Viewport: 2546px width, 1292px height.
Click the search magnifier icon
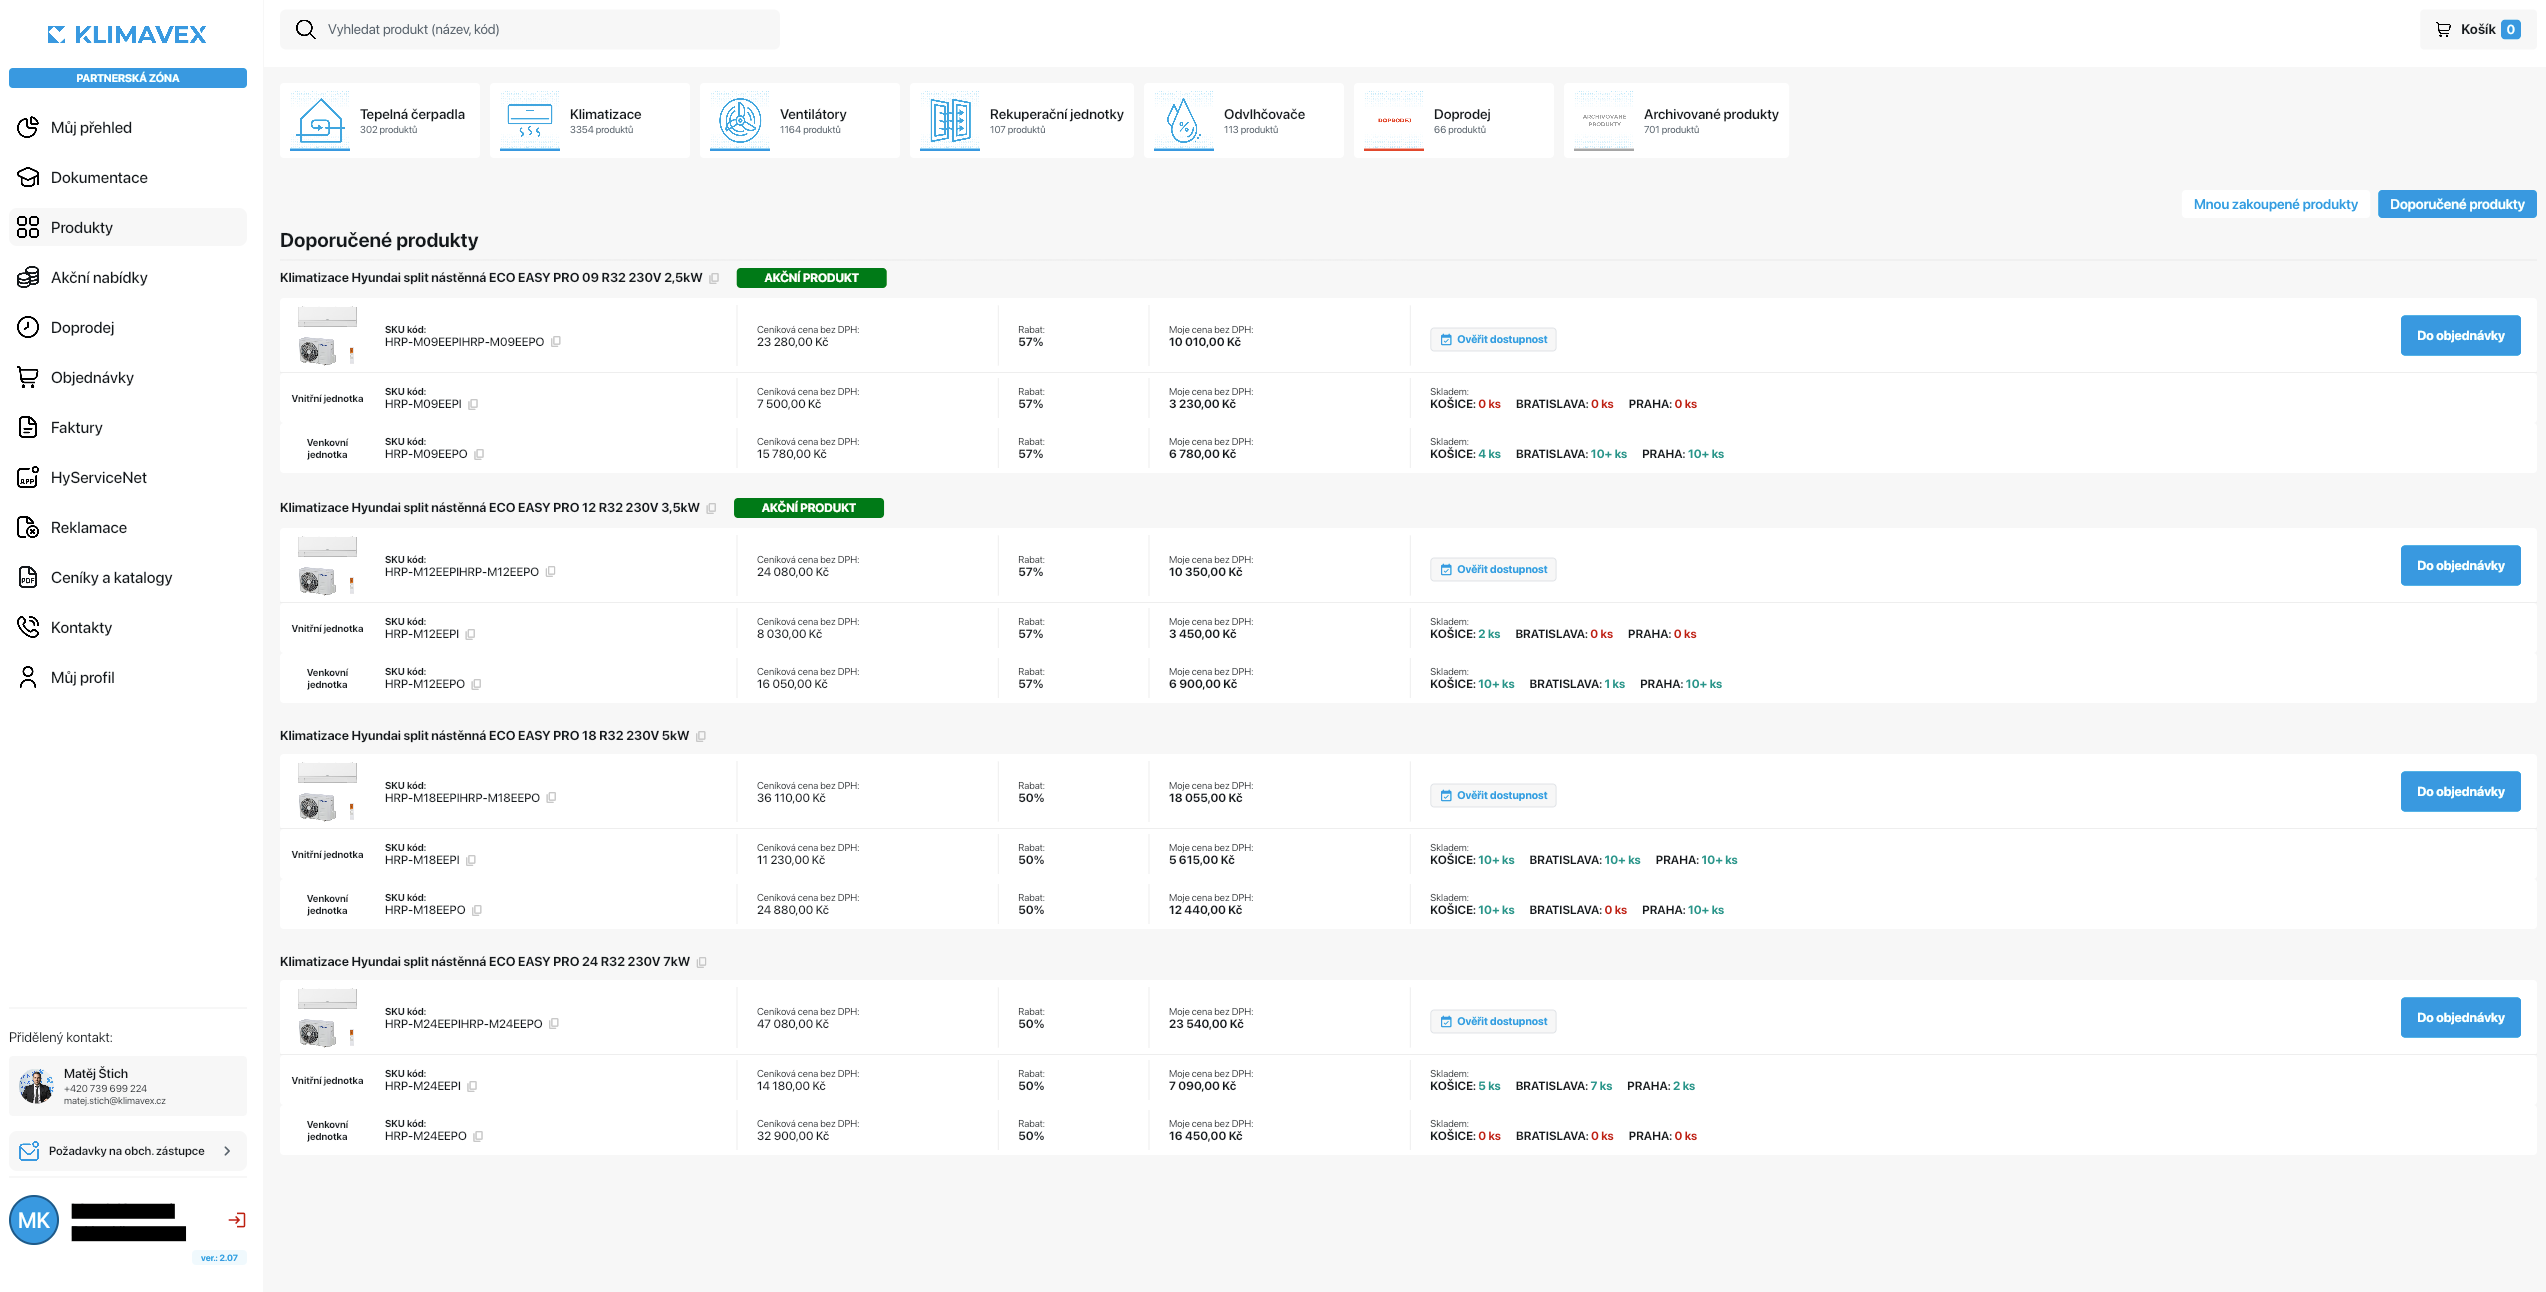tap(306, 30)
